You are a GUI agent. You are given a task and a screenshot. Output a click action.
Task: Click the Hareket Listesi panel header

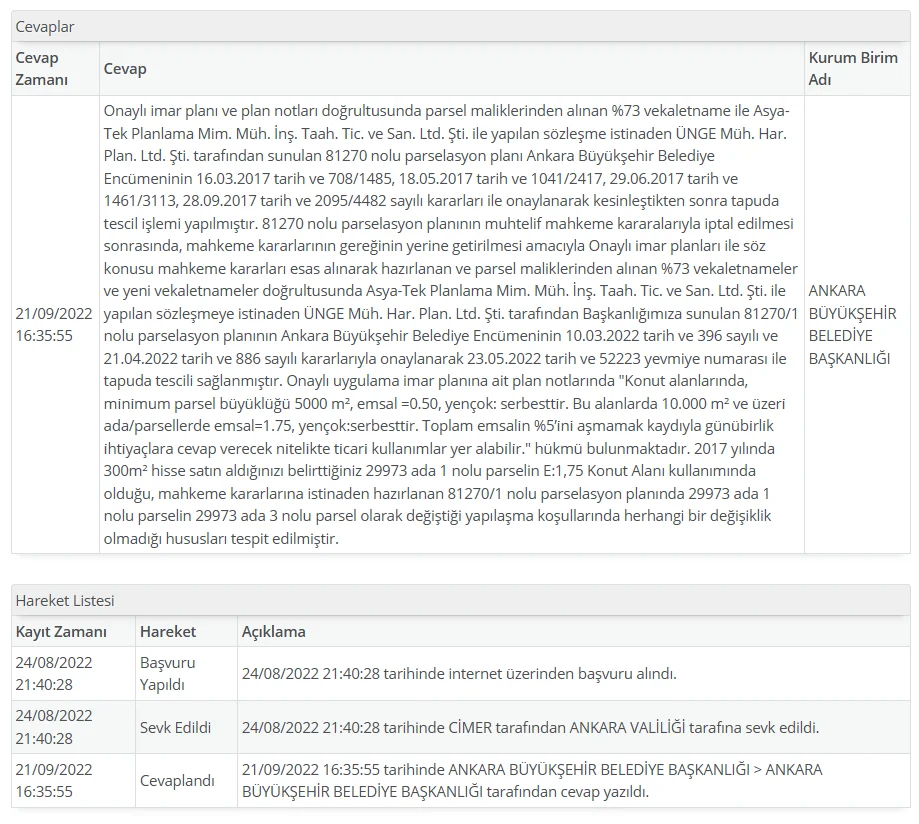coord(65,600)
